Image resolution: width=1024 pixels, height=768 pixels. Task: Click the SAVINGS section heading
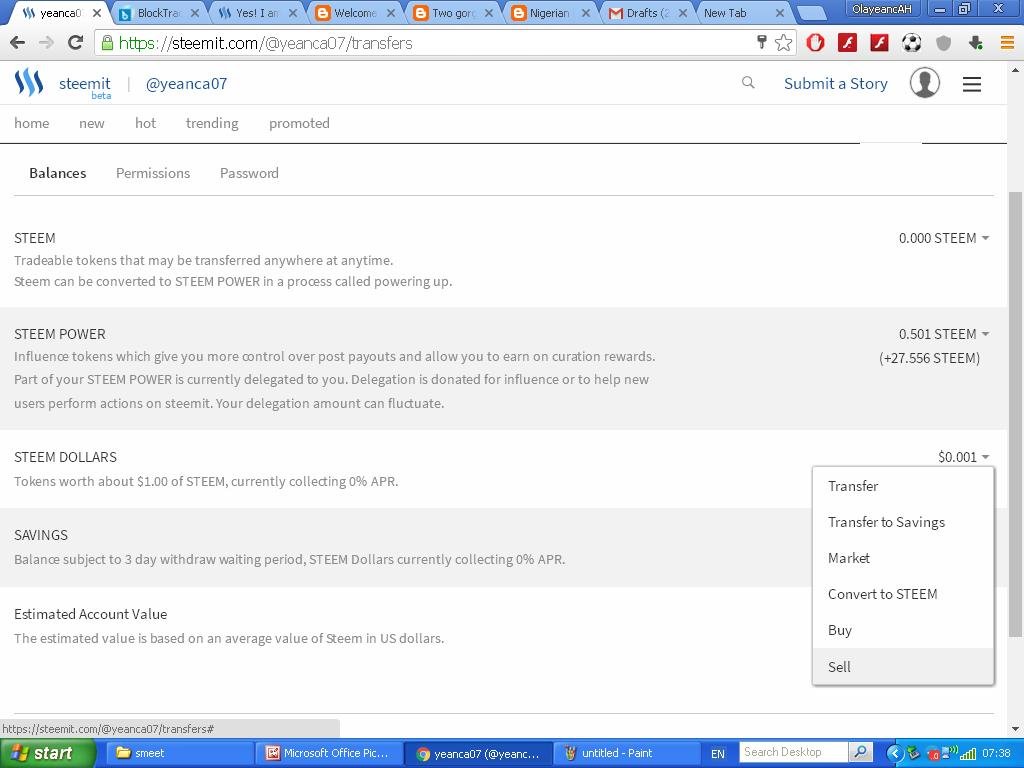40,536
